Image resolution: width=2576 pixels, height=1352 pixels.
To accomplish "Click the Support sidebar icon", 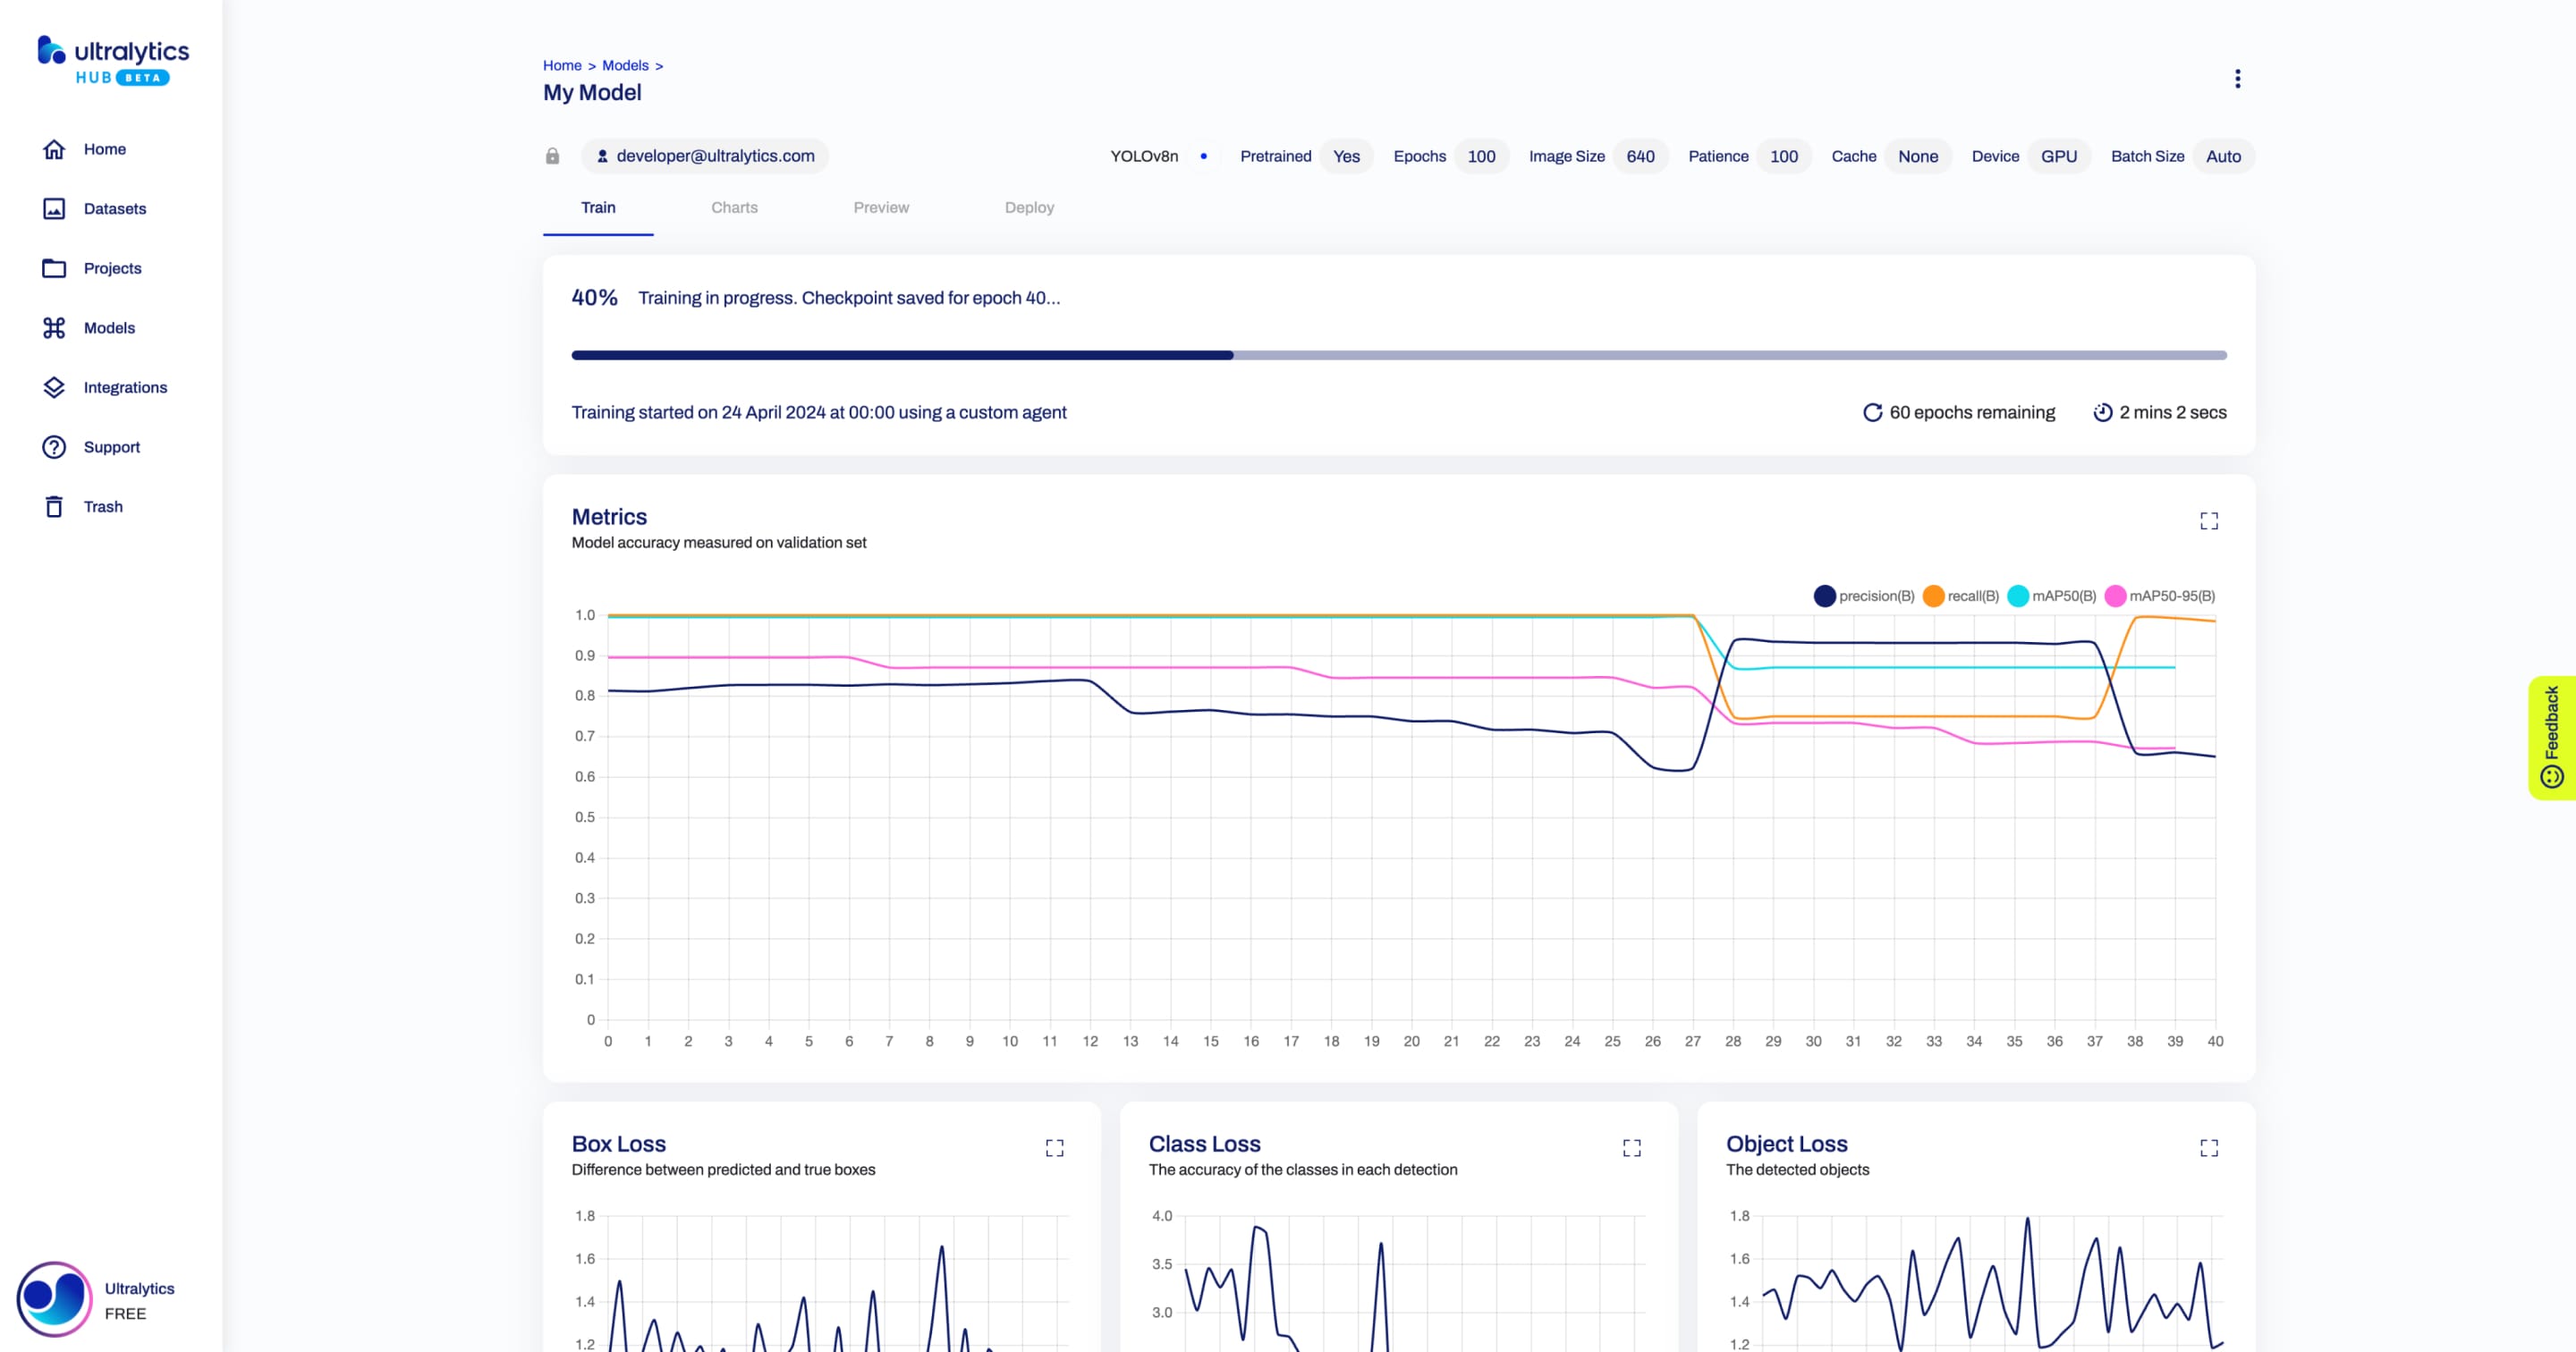I will pyautogui.click(x=55, y=446).
